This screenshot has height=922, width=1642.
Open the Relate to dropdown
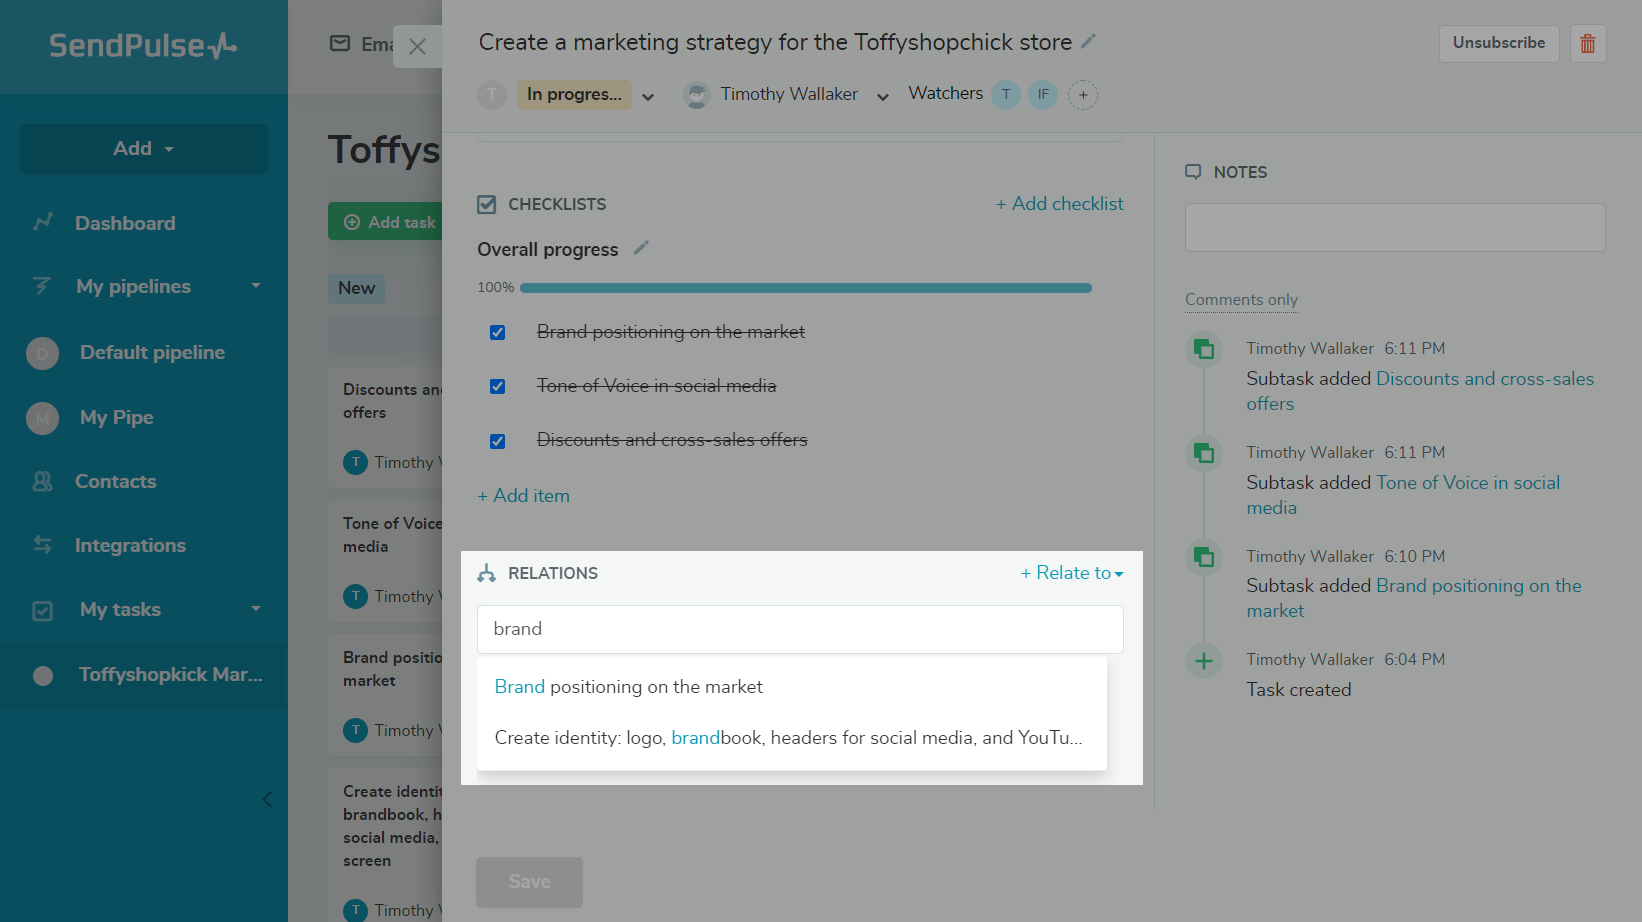coord(1072,573)
